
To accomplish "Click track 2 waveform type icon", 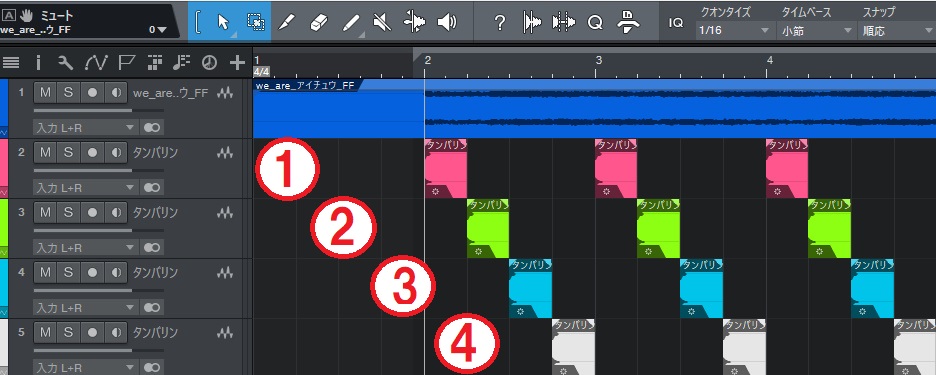I will (225, 153).
